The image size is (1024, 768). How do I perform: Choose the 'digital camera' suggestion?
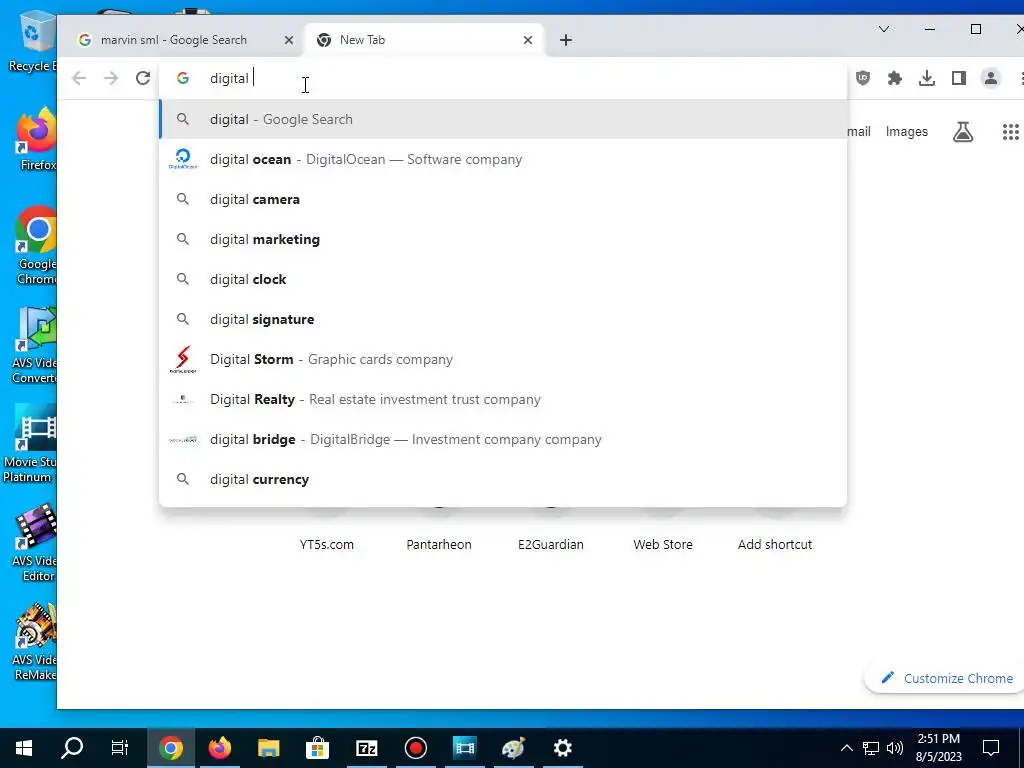pyautogui.click(x=503, y=199)
